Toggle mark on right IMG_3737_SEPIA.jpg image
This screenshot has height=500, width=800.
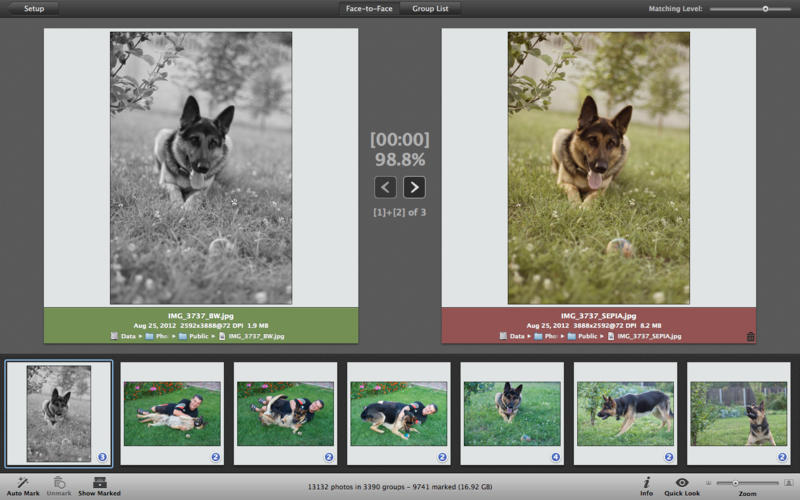(598, 165)
